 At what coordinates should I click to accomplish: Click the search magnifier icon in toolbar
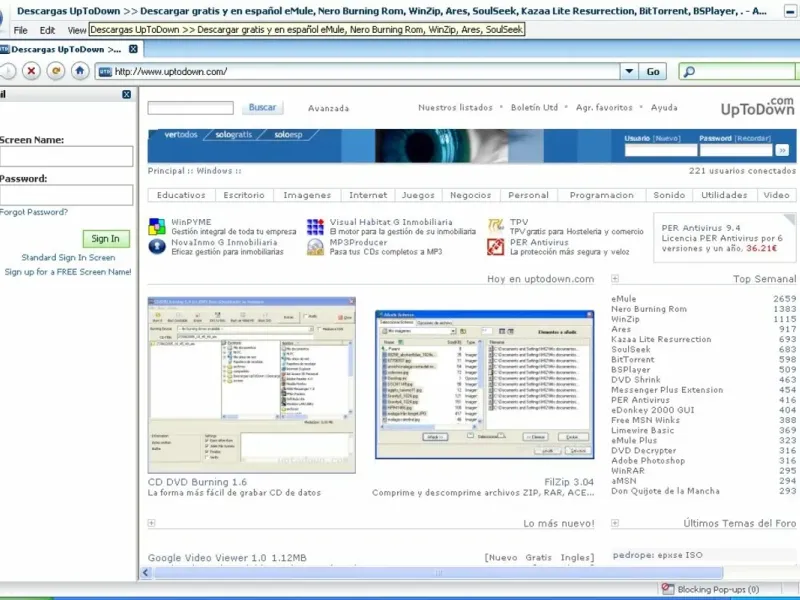coord(689,71)
